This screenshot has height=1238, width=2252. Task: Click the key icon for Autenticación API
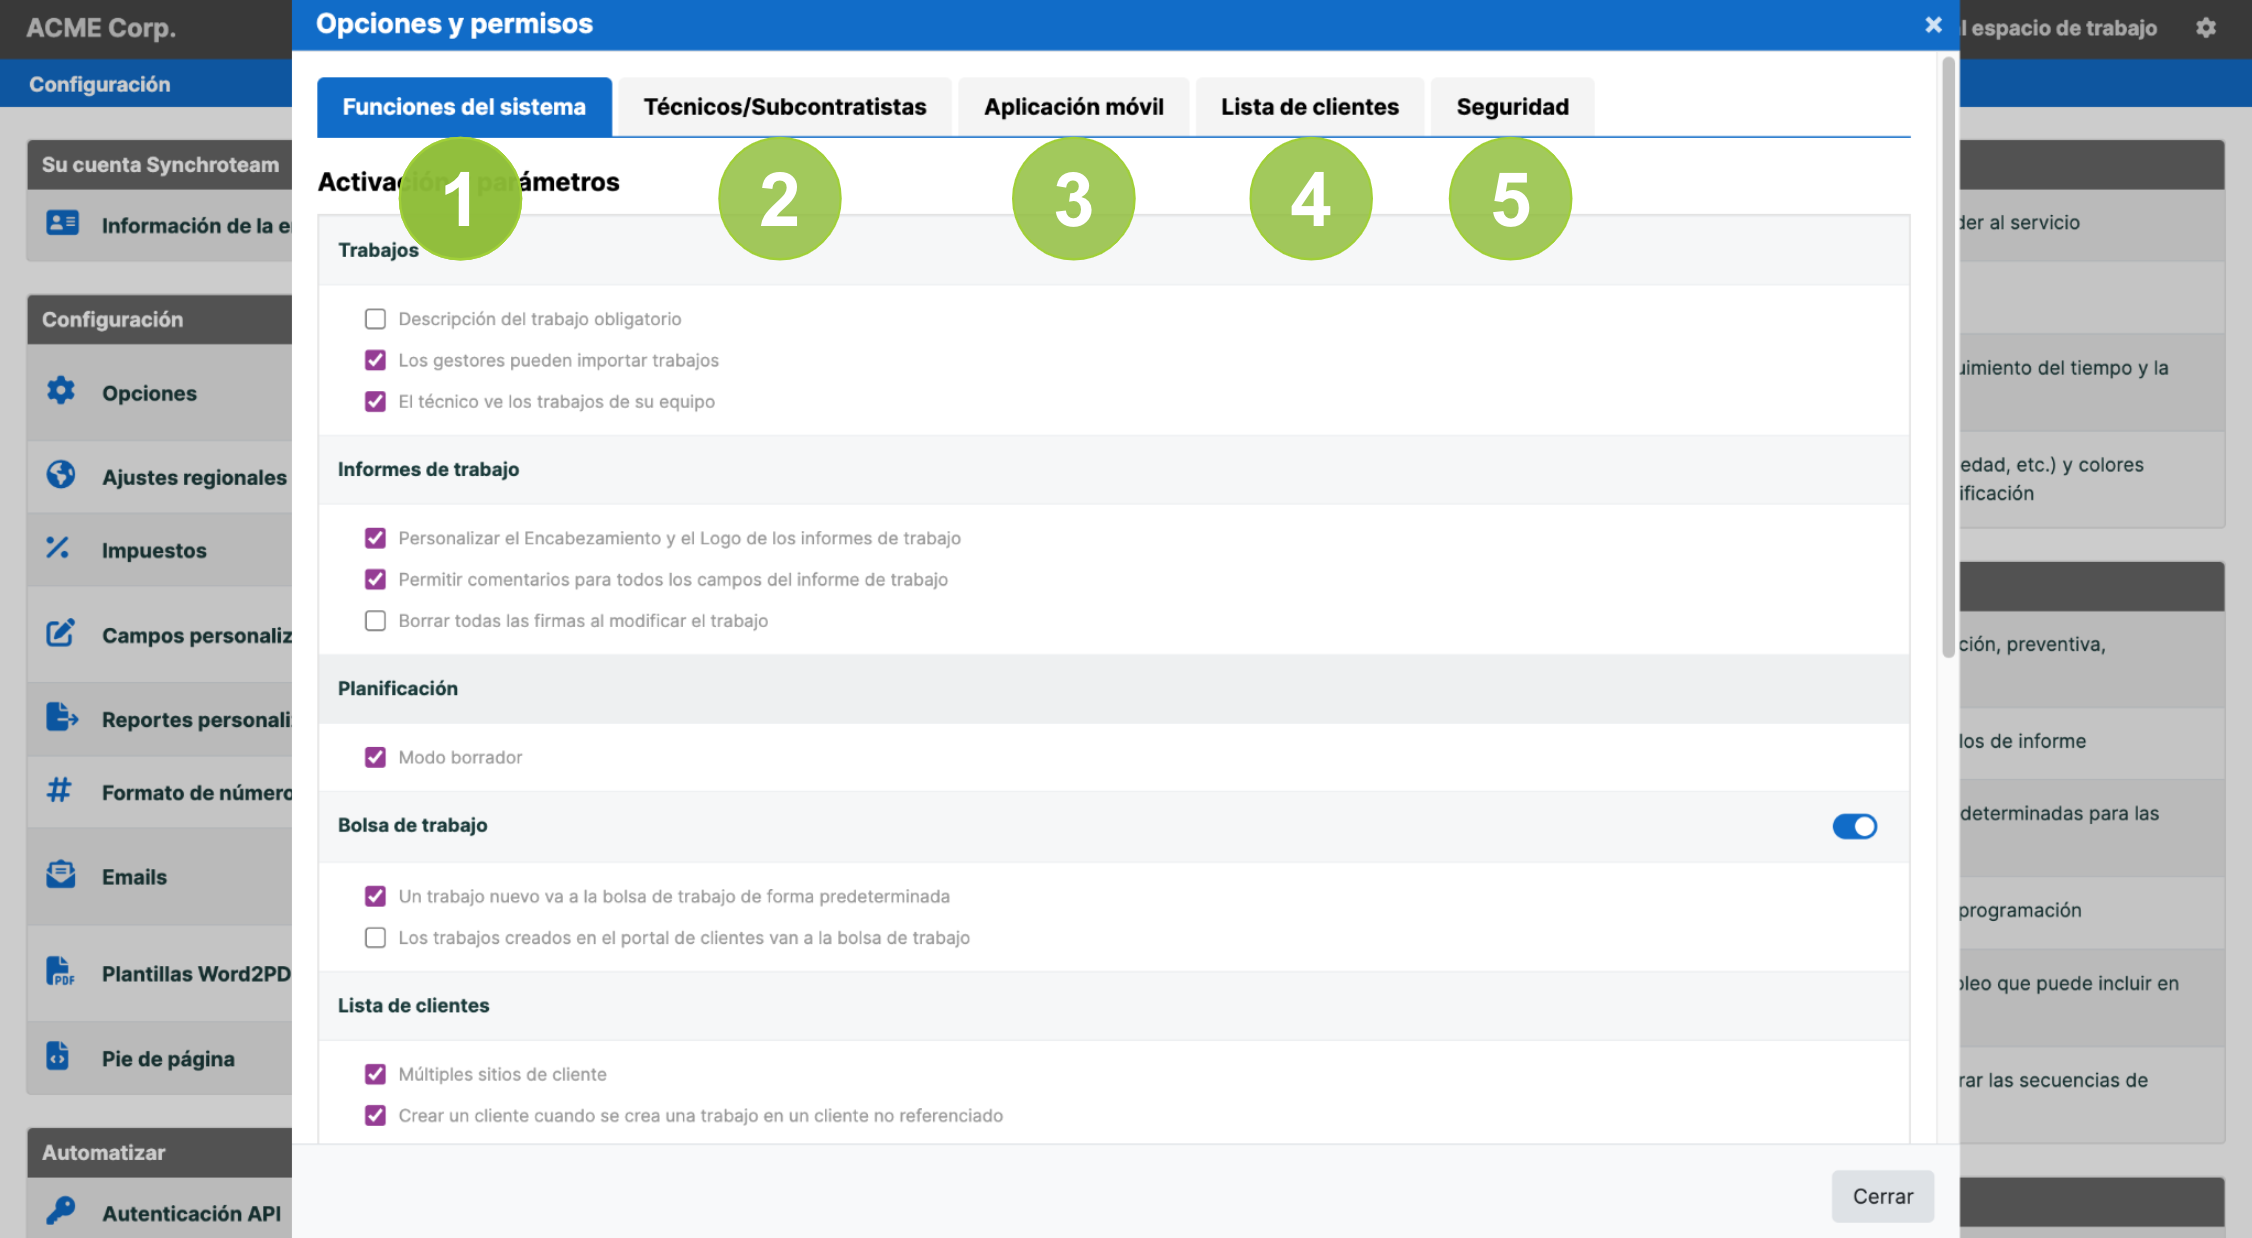point(60,1211)
